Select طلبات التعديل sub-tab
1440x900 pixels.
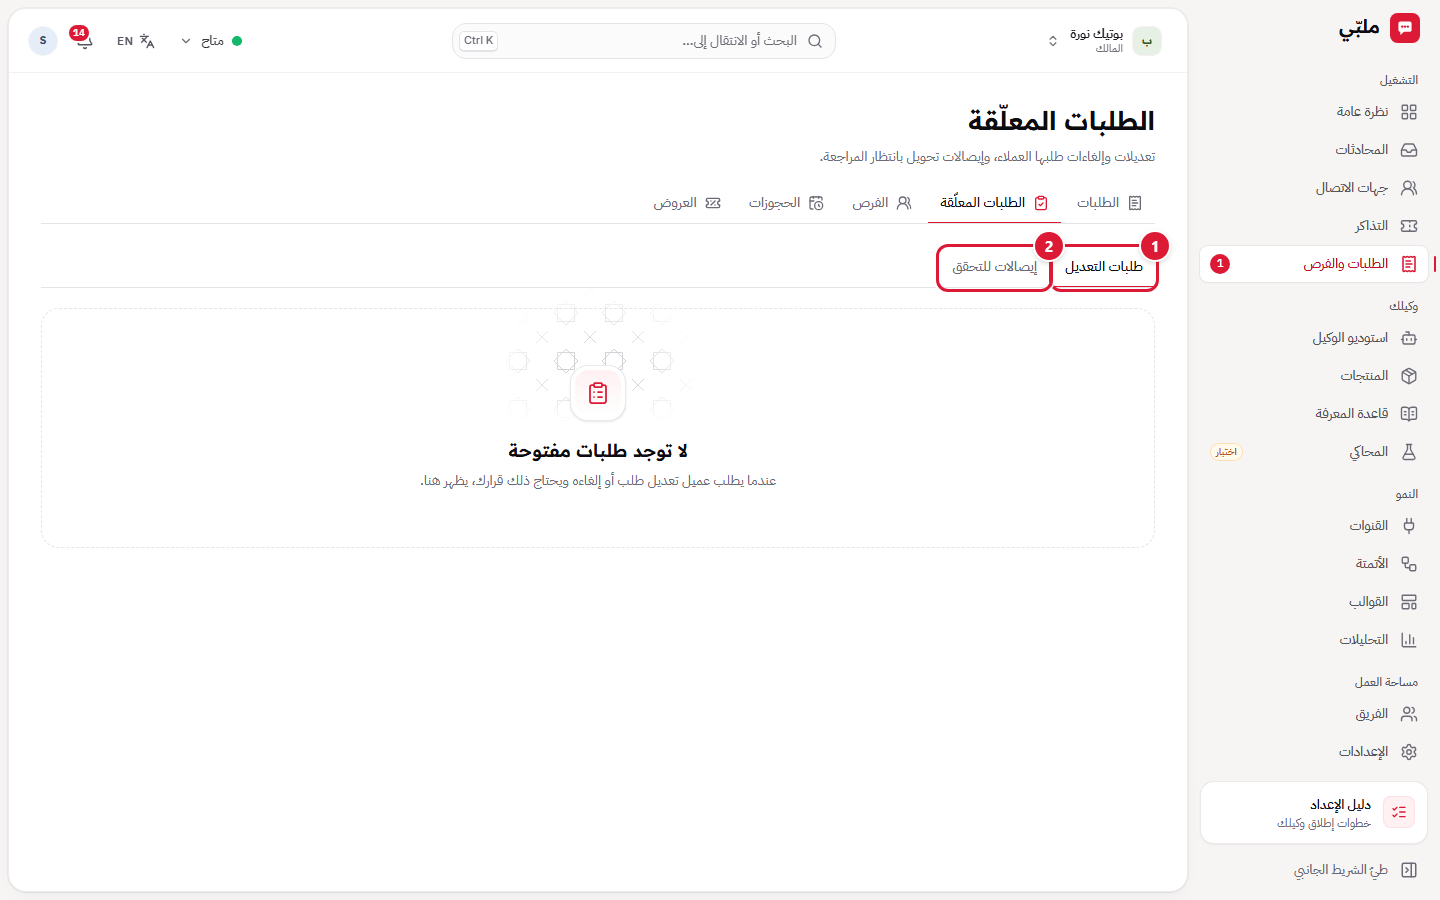pyautogui.click(x=1104, y=267)
